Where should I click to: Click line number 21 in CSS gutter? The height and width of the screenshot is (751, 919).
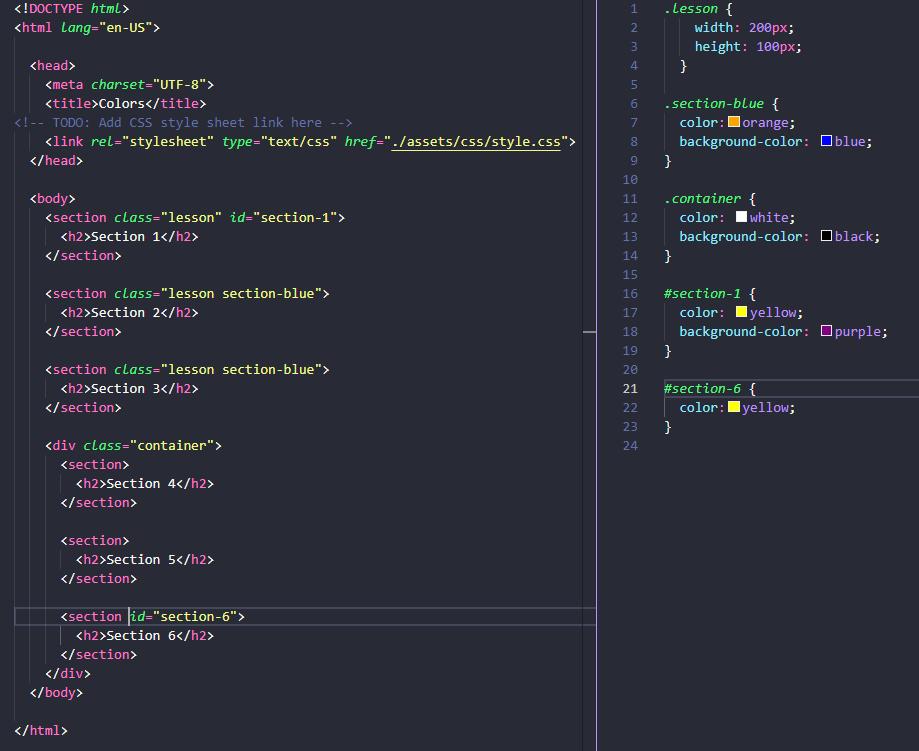630,389
